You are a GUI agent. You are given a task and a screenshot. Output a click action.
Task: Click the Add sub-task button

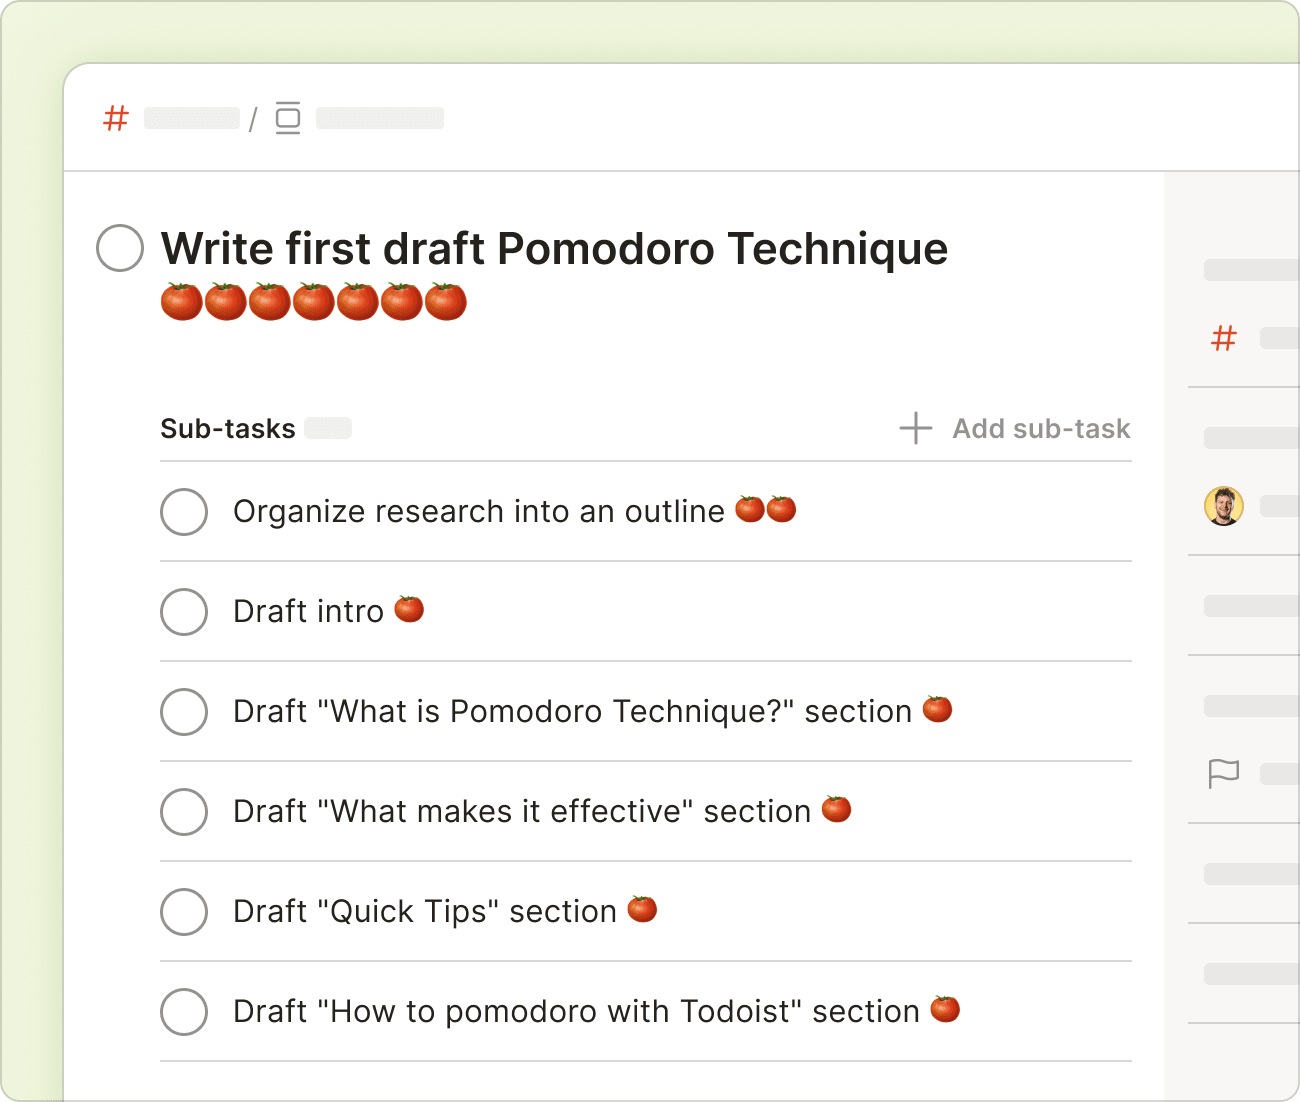(x=1040, y=428)
